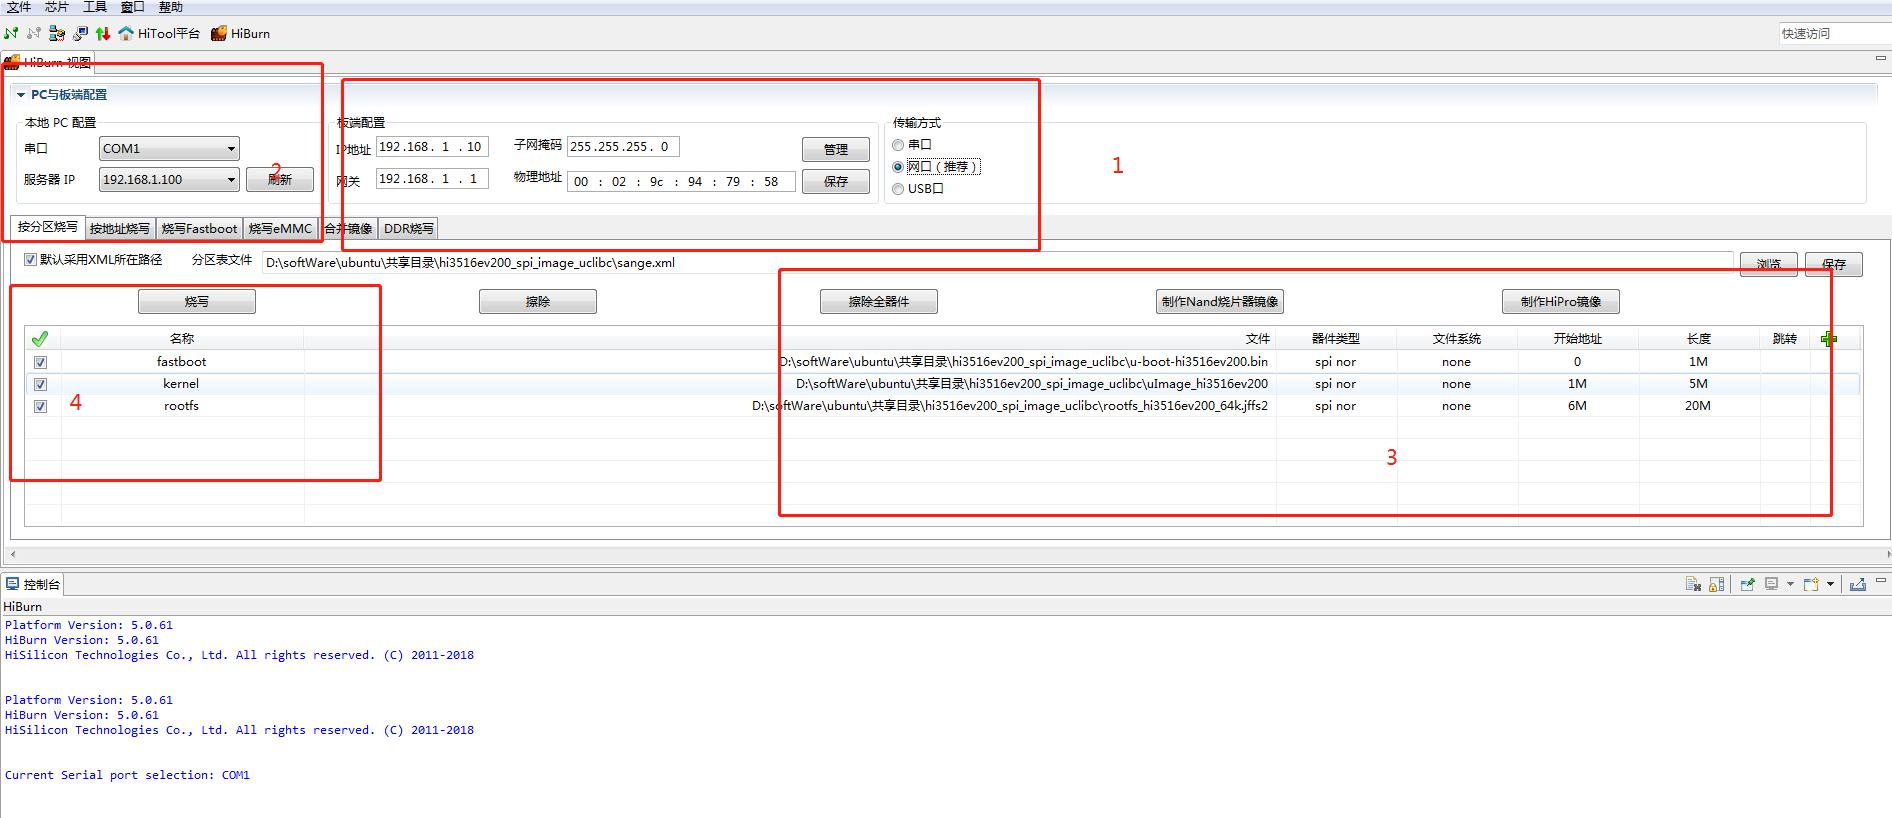The width and height of the screenshot is (1892, 818).
Task: Minimize the HiBurn view panel
Action: (x=1880, y=58)
